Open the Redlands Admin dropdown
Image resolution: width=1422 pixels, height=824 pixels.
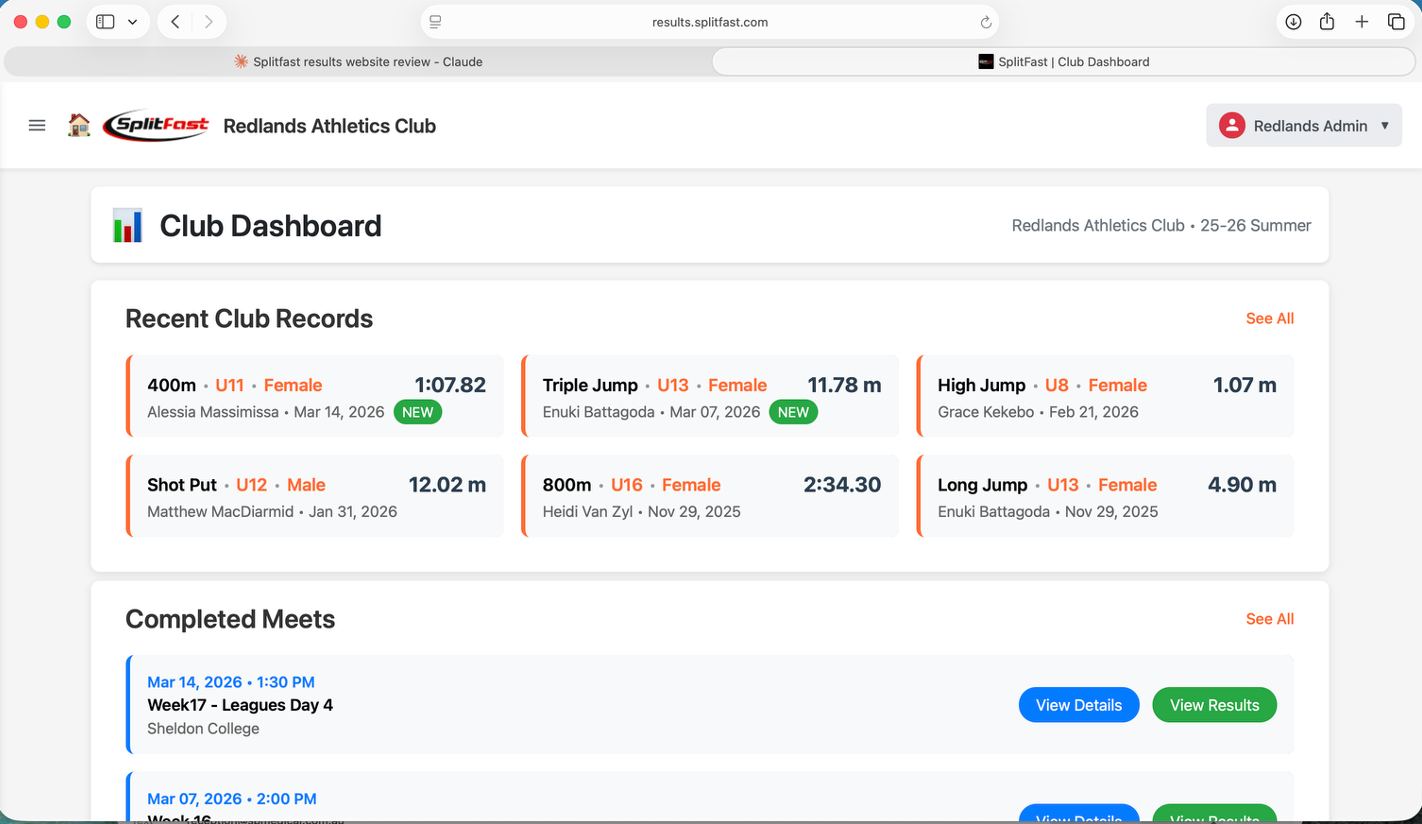click(1386, 125)
